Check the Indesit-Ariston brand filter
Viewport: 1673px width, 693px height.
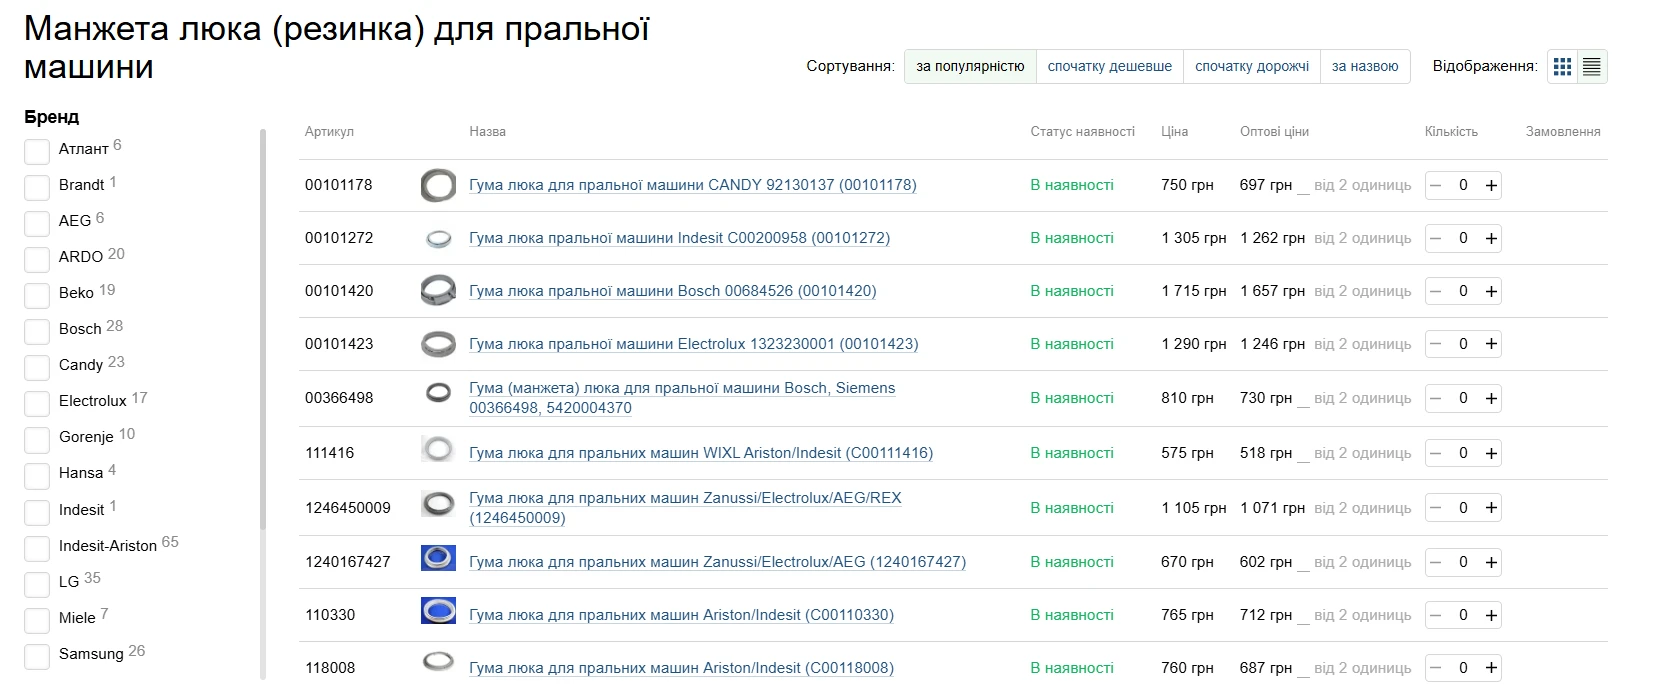[37, 548]
